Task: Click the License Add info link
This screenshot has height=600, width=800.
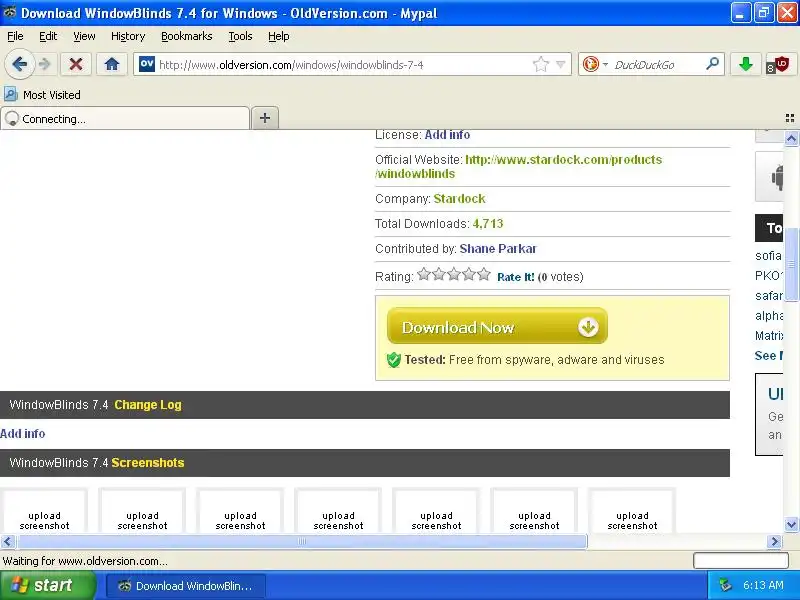Action: coord(447,135)
